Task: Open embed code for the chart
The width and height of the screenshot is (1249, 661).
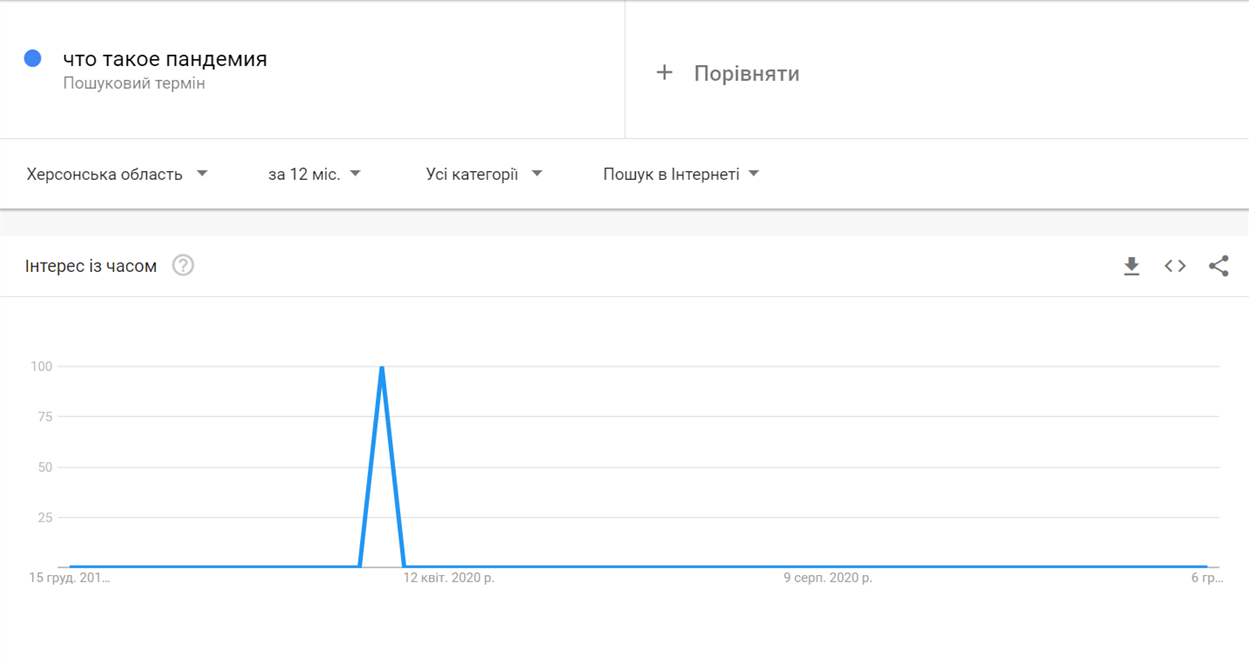Action: click(x=1175, y=266)
